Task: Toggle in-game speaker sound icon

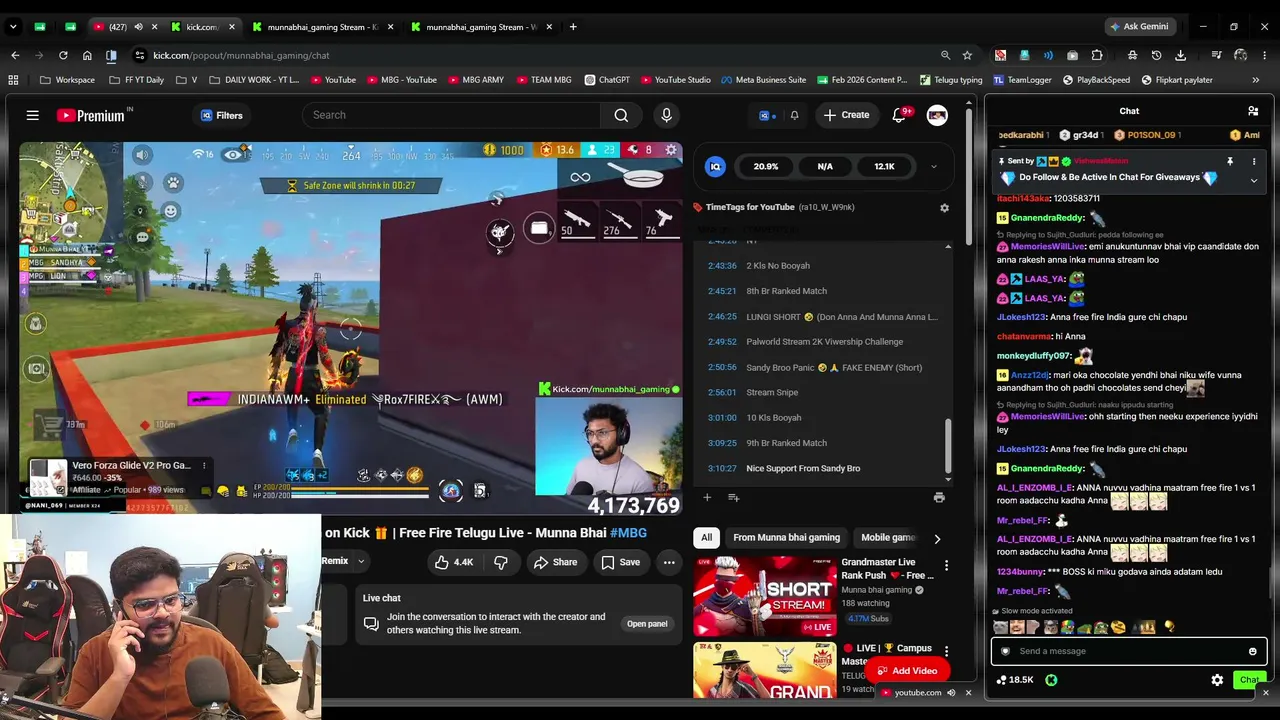Action: click(142, 154)
